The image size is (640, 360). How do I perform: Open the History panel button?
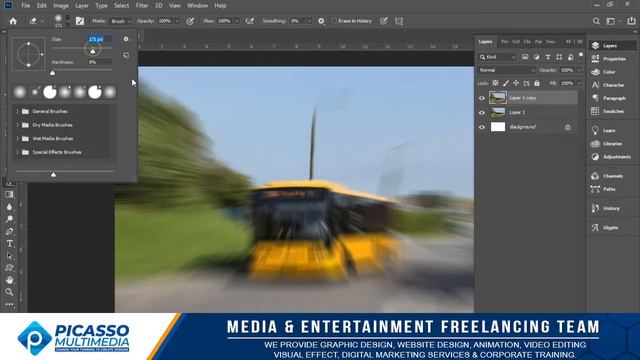coord(610,208)
